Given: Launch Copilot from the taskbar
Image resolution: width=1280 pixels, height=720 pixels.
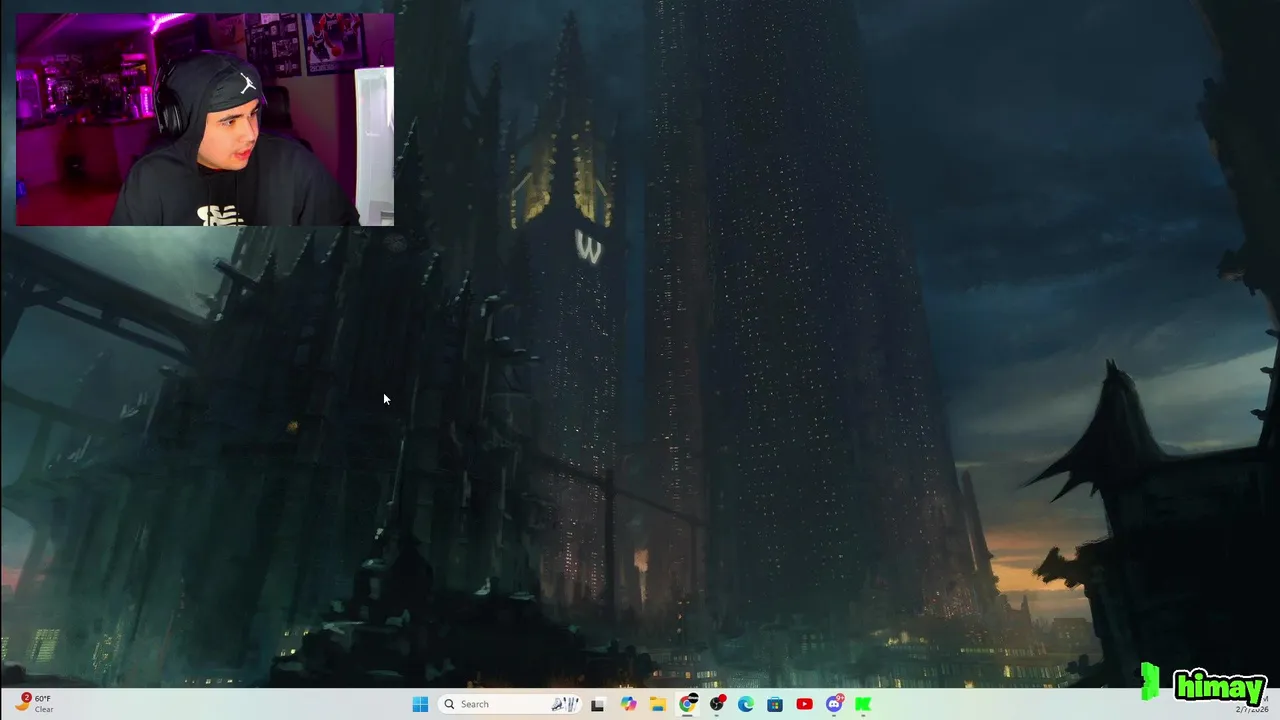Looking at the screenshot, I should tap(628, 704).
